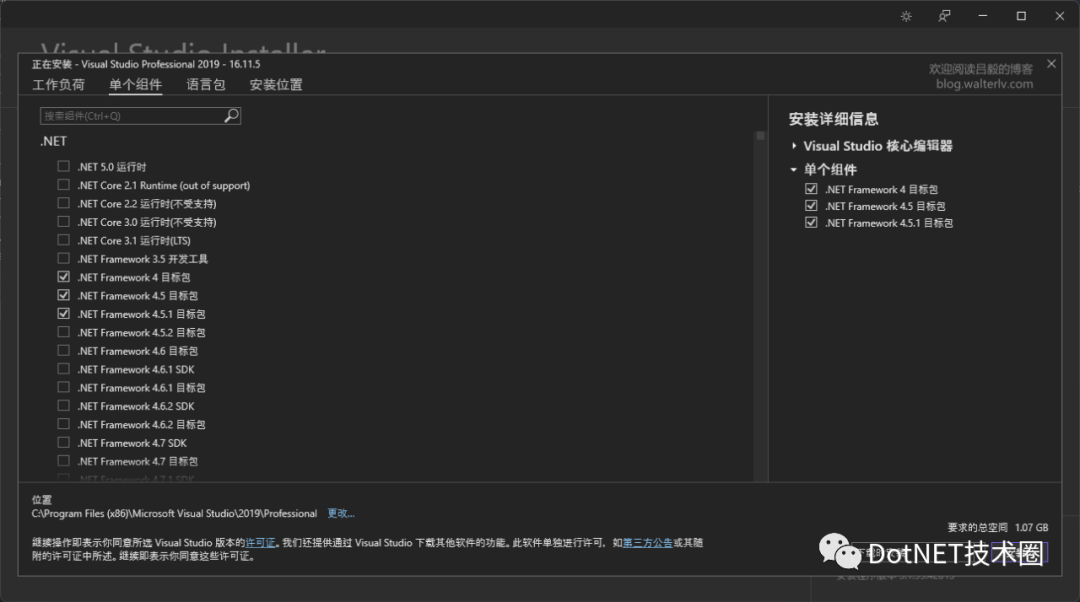This screenshot has height=602, width=1080.
Task: Check .NET Core 3.0 运行时 checkbox
Action: tap(63, 222)
